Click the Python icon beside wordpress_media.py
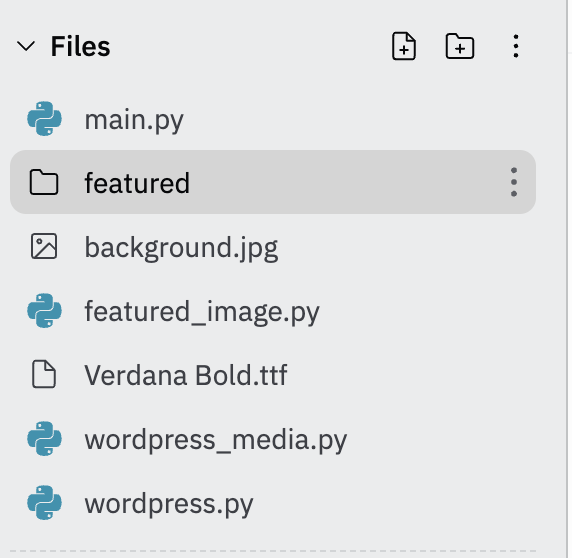The image size is (572, 558). [45, 439]
